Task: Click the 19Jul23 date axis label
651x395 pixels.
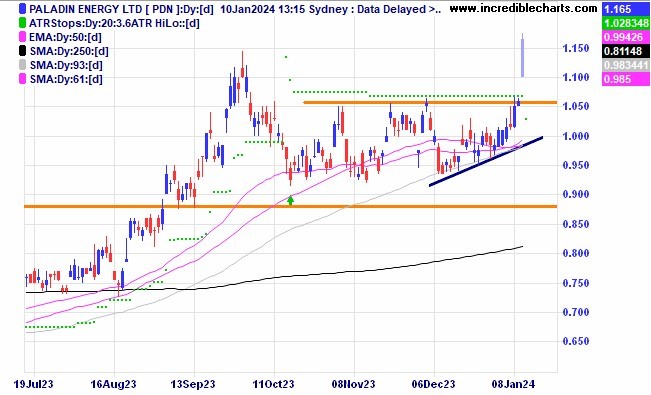Action: coord(33,384)
